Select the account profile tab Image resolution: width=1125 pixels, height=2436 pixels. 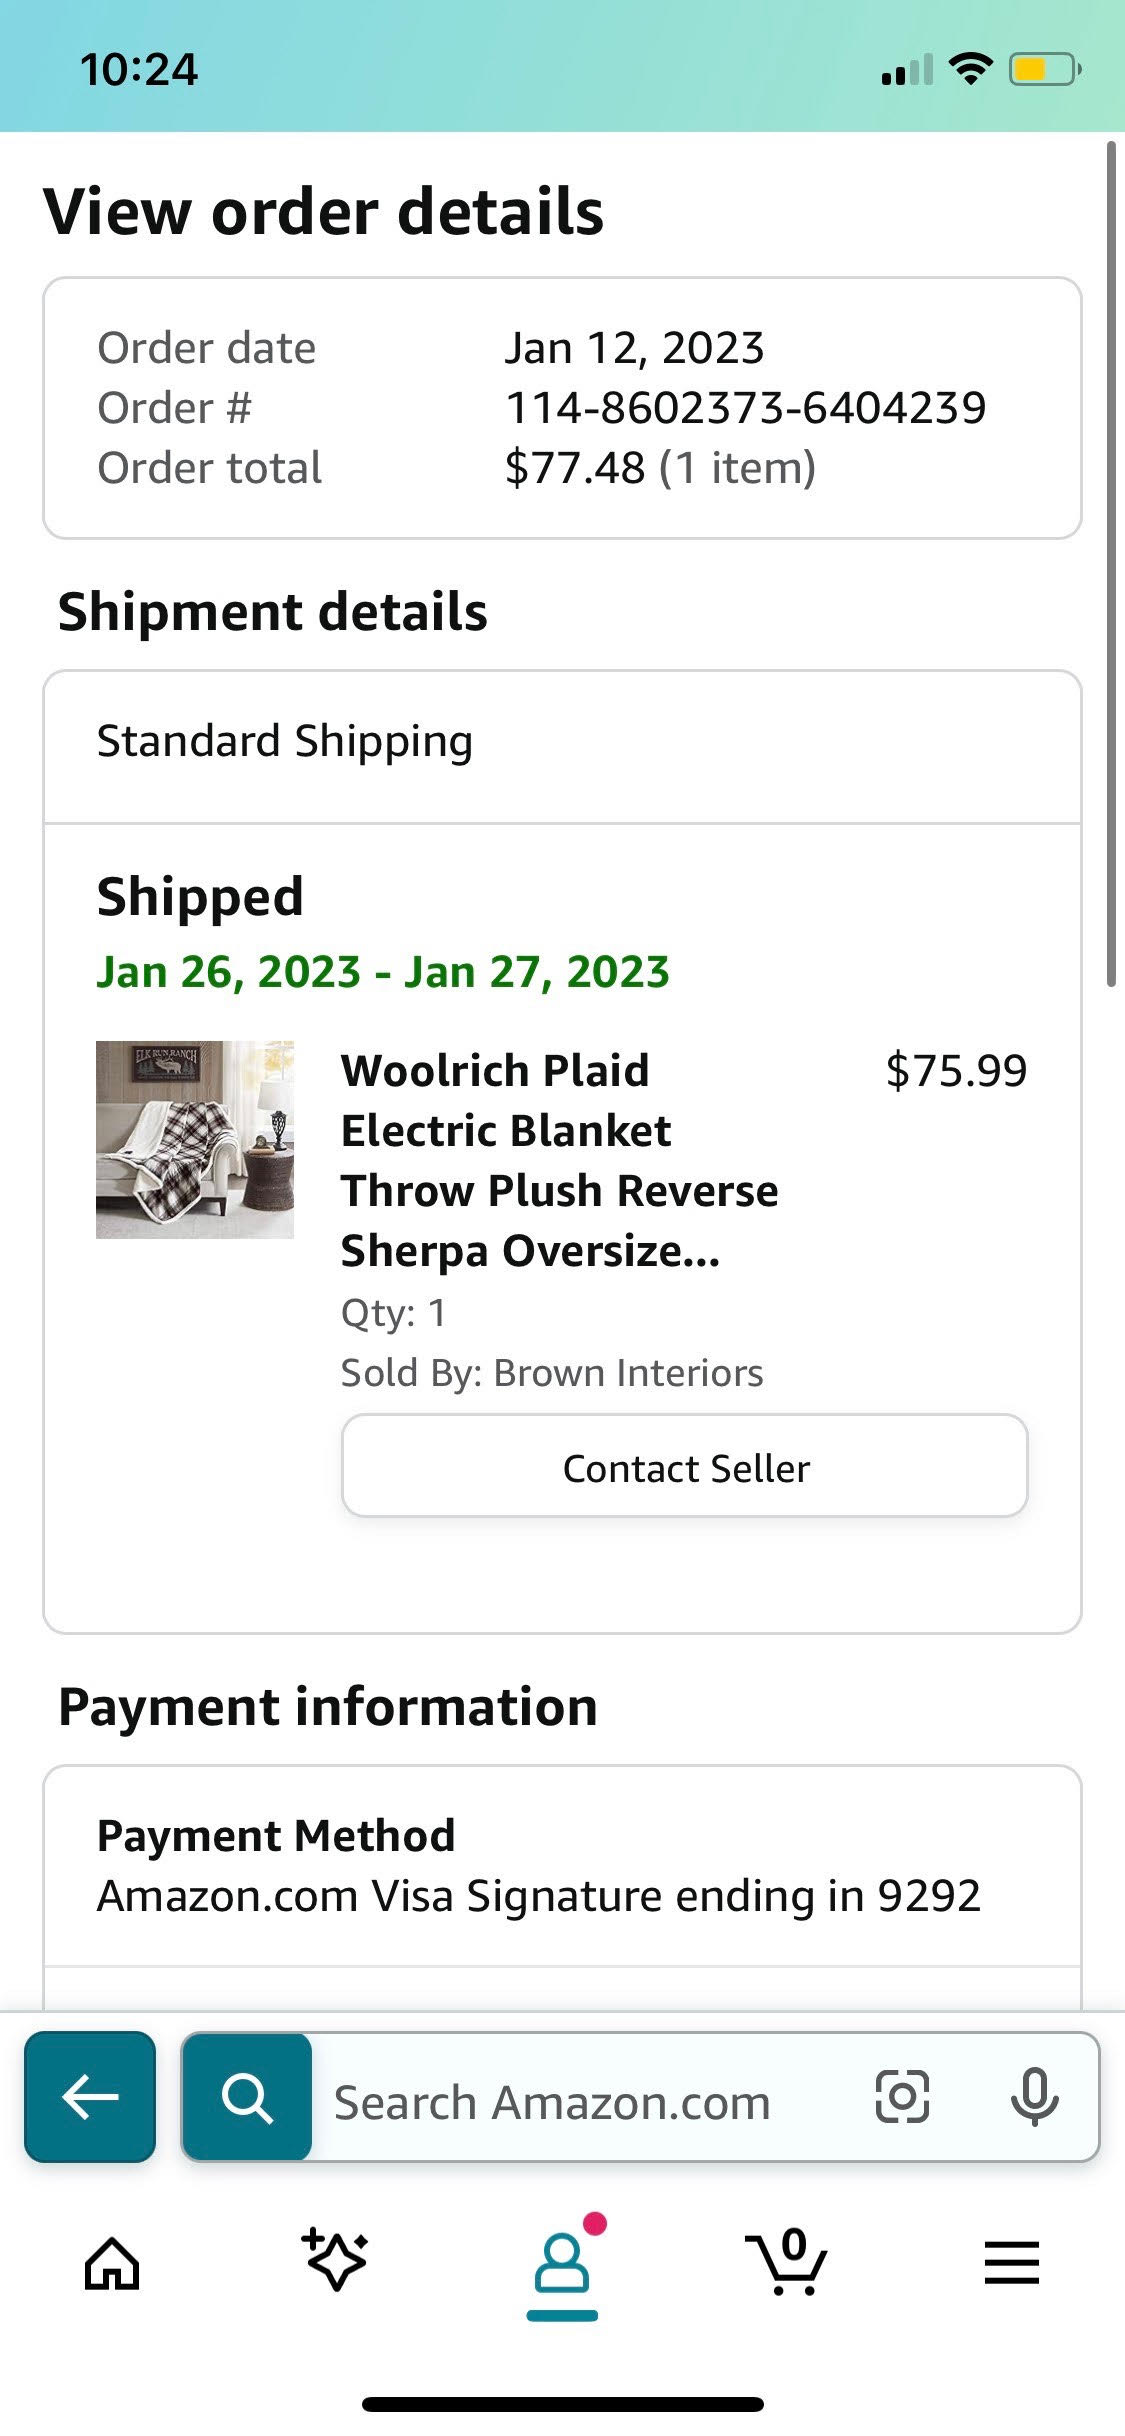coord(562,2265)
